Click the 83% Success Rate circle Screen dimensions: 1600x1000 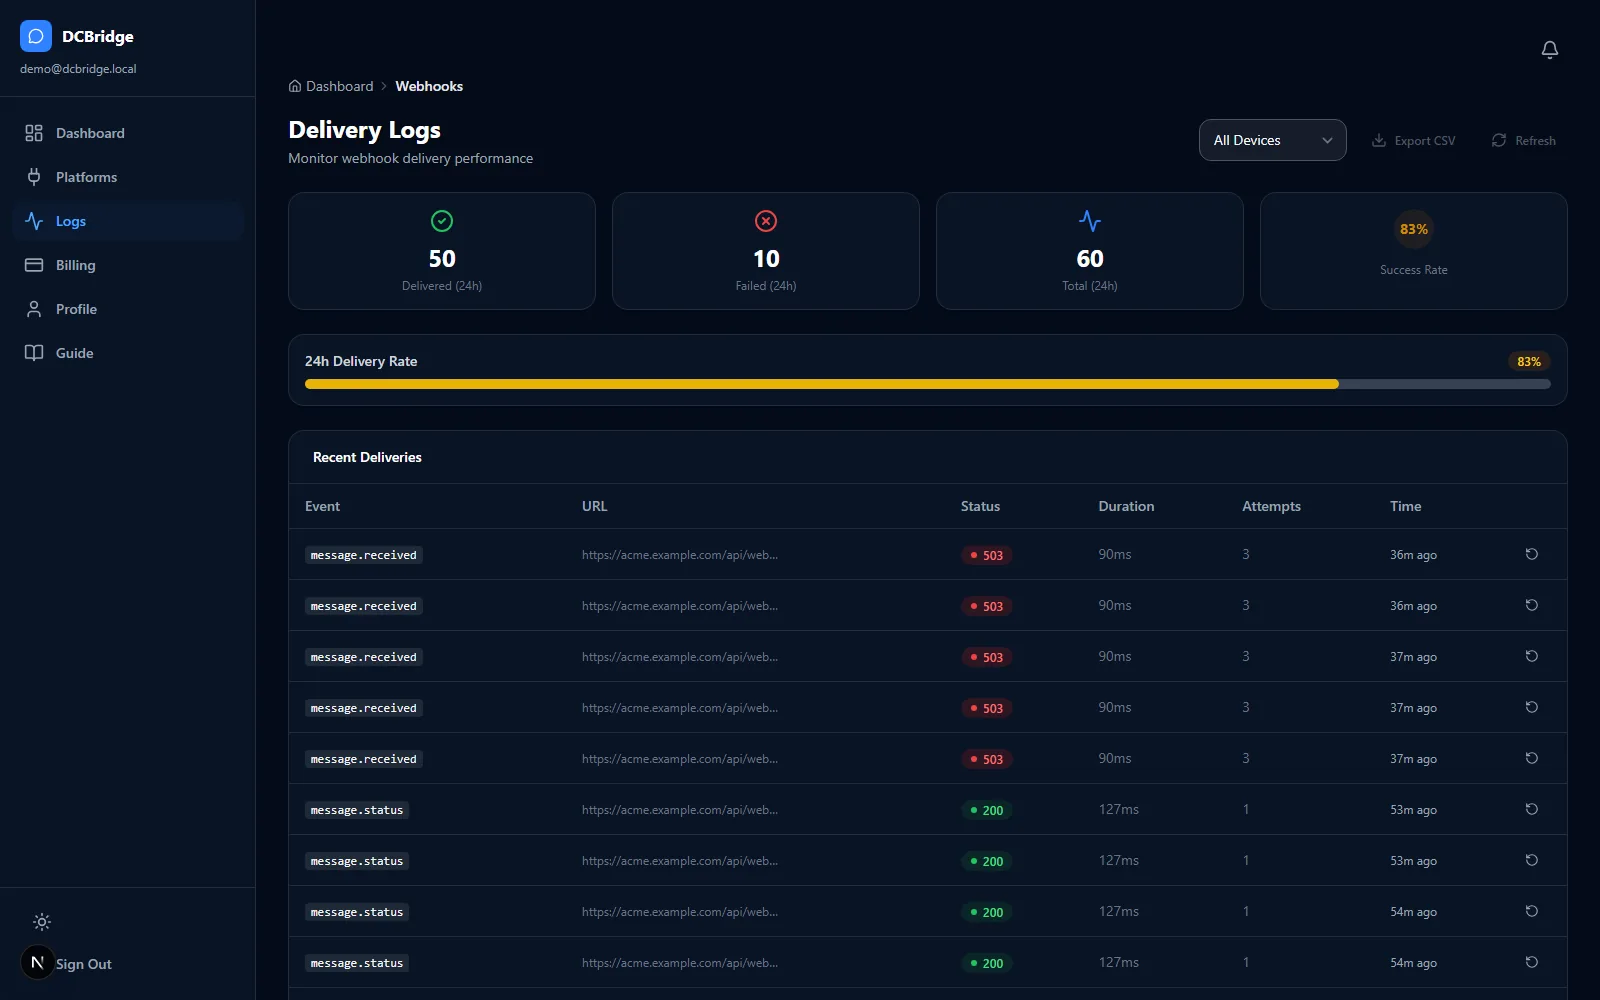point(1414,229)
